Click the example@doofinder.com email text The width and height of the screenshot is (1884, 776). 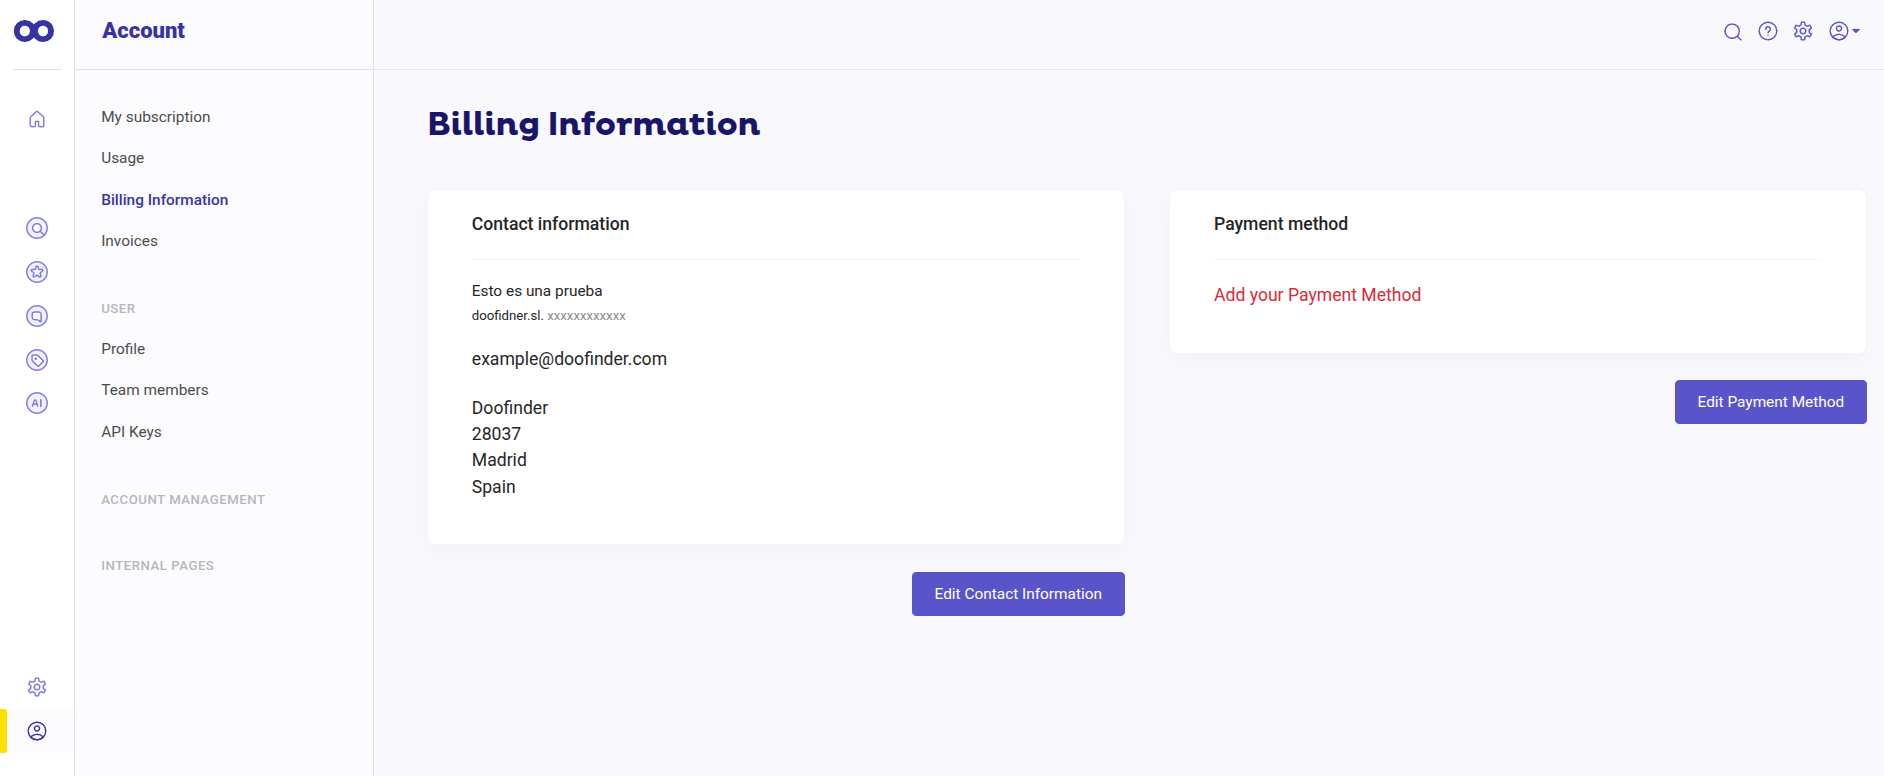pyautogui.click(x=569, y=359)
